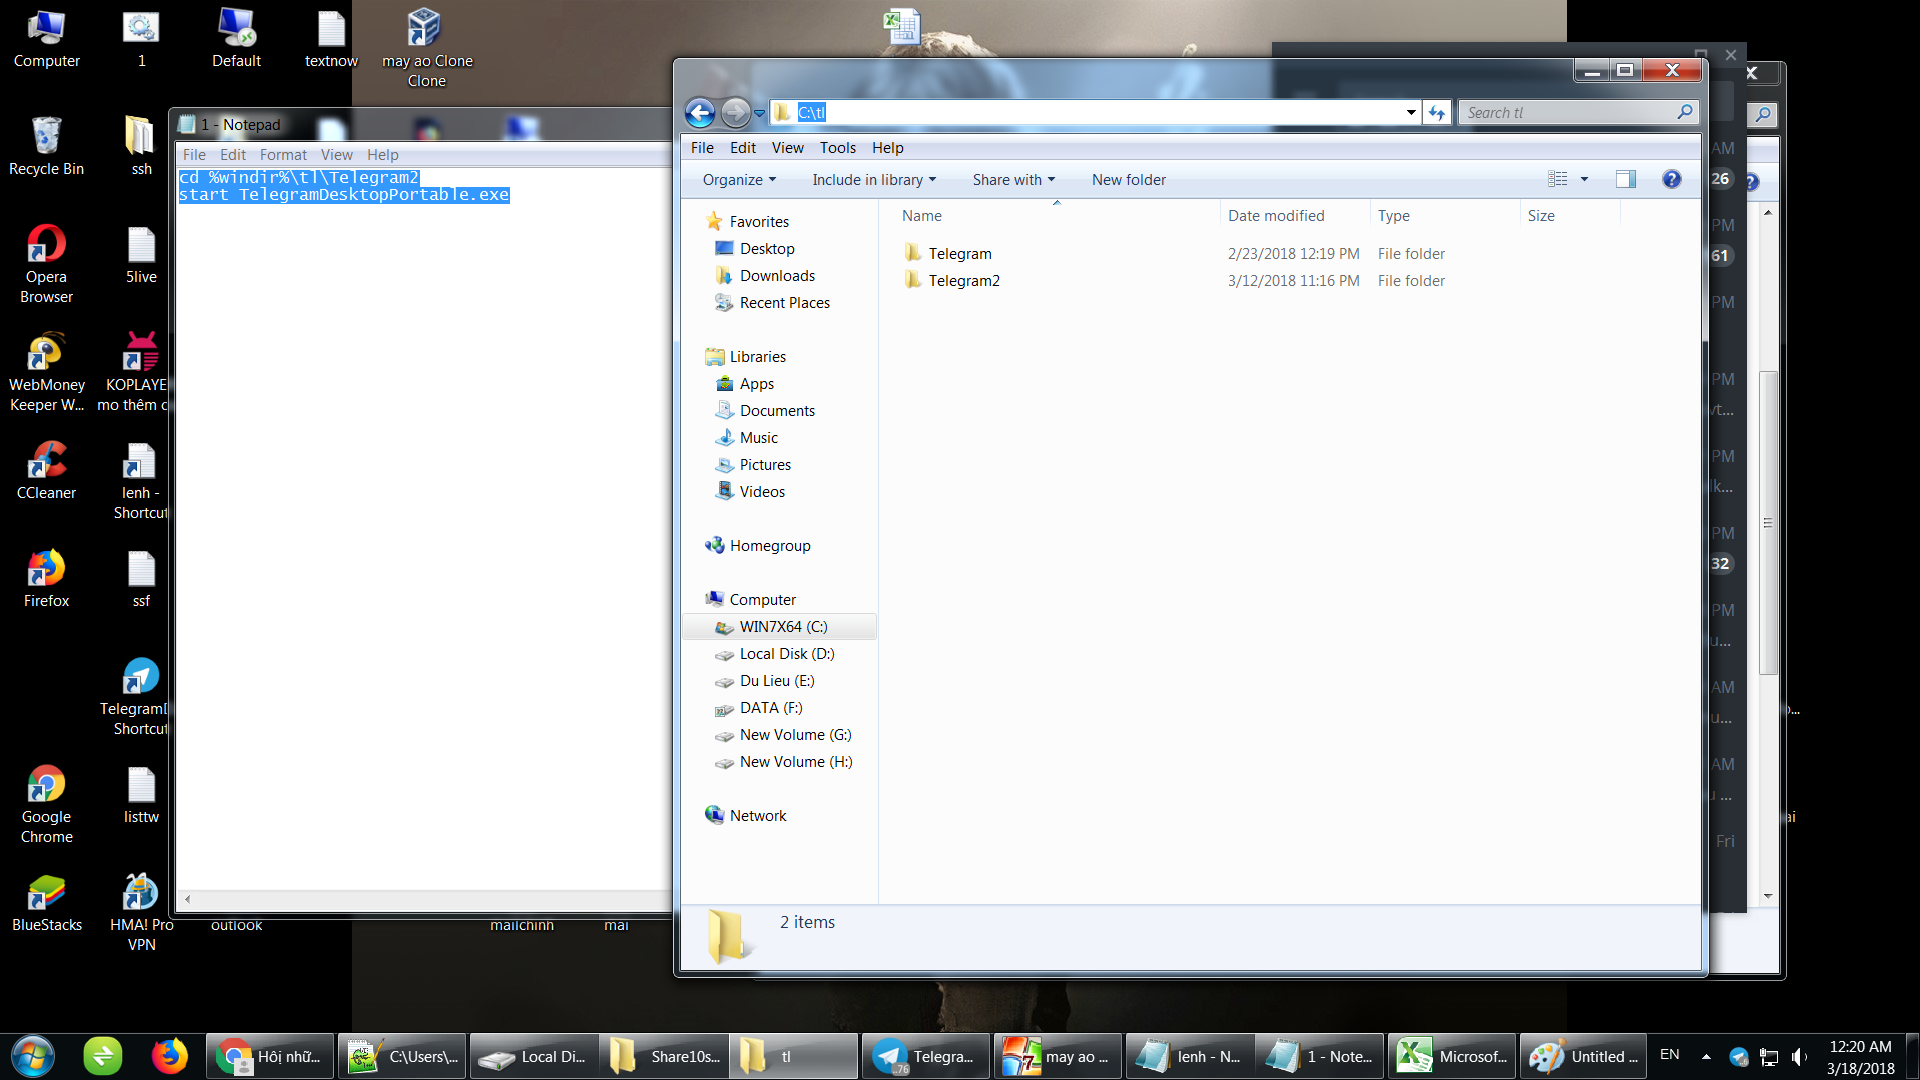Open the Format menu in Notepad
The width and height of the screenshot is (1920, 1080).
tap(283, 155)
